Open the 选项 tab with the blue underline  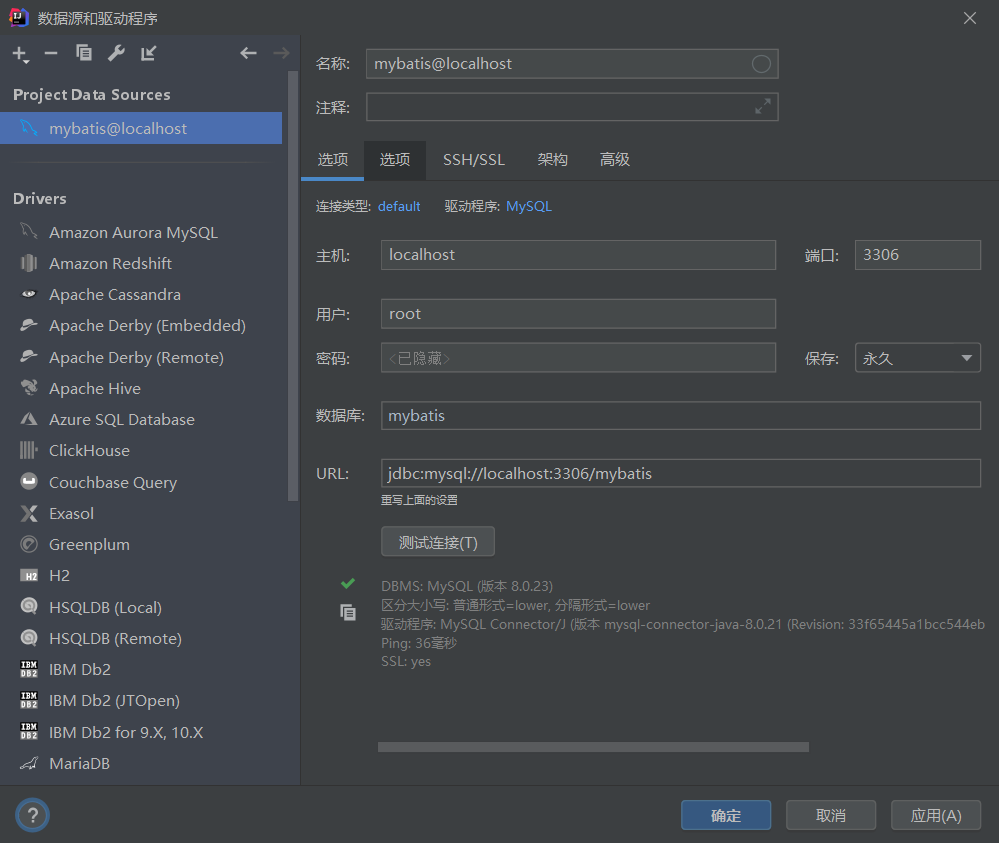(x=333, y=159)
